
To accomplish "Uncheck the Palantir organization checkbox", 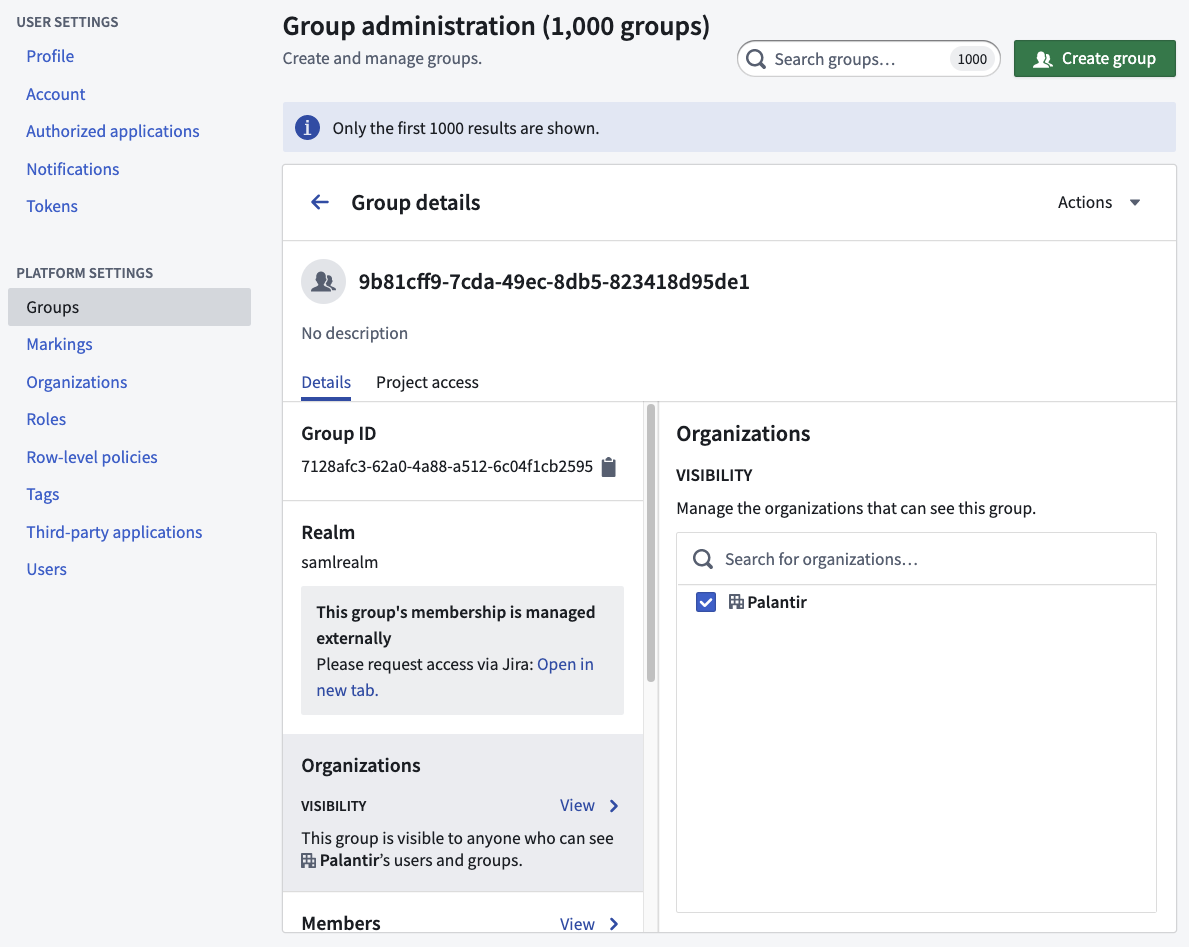I will tap(706, 602).
